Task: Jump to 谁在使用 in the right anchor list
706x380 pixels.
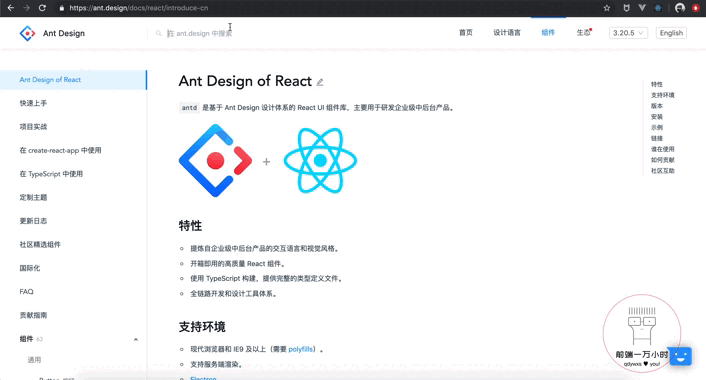Action: tap(662, 149)
